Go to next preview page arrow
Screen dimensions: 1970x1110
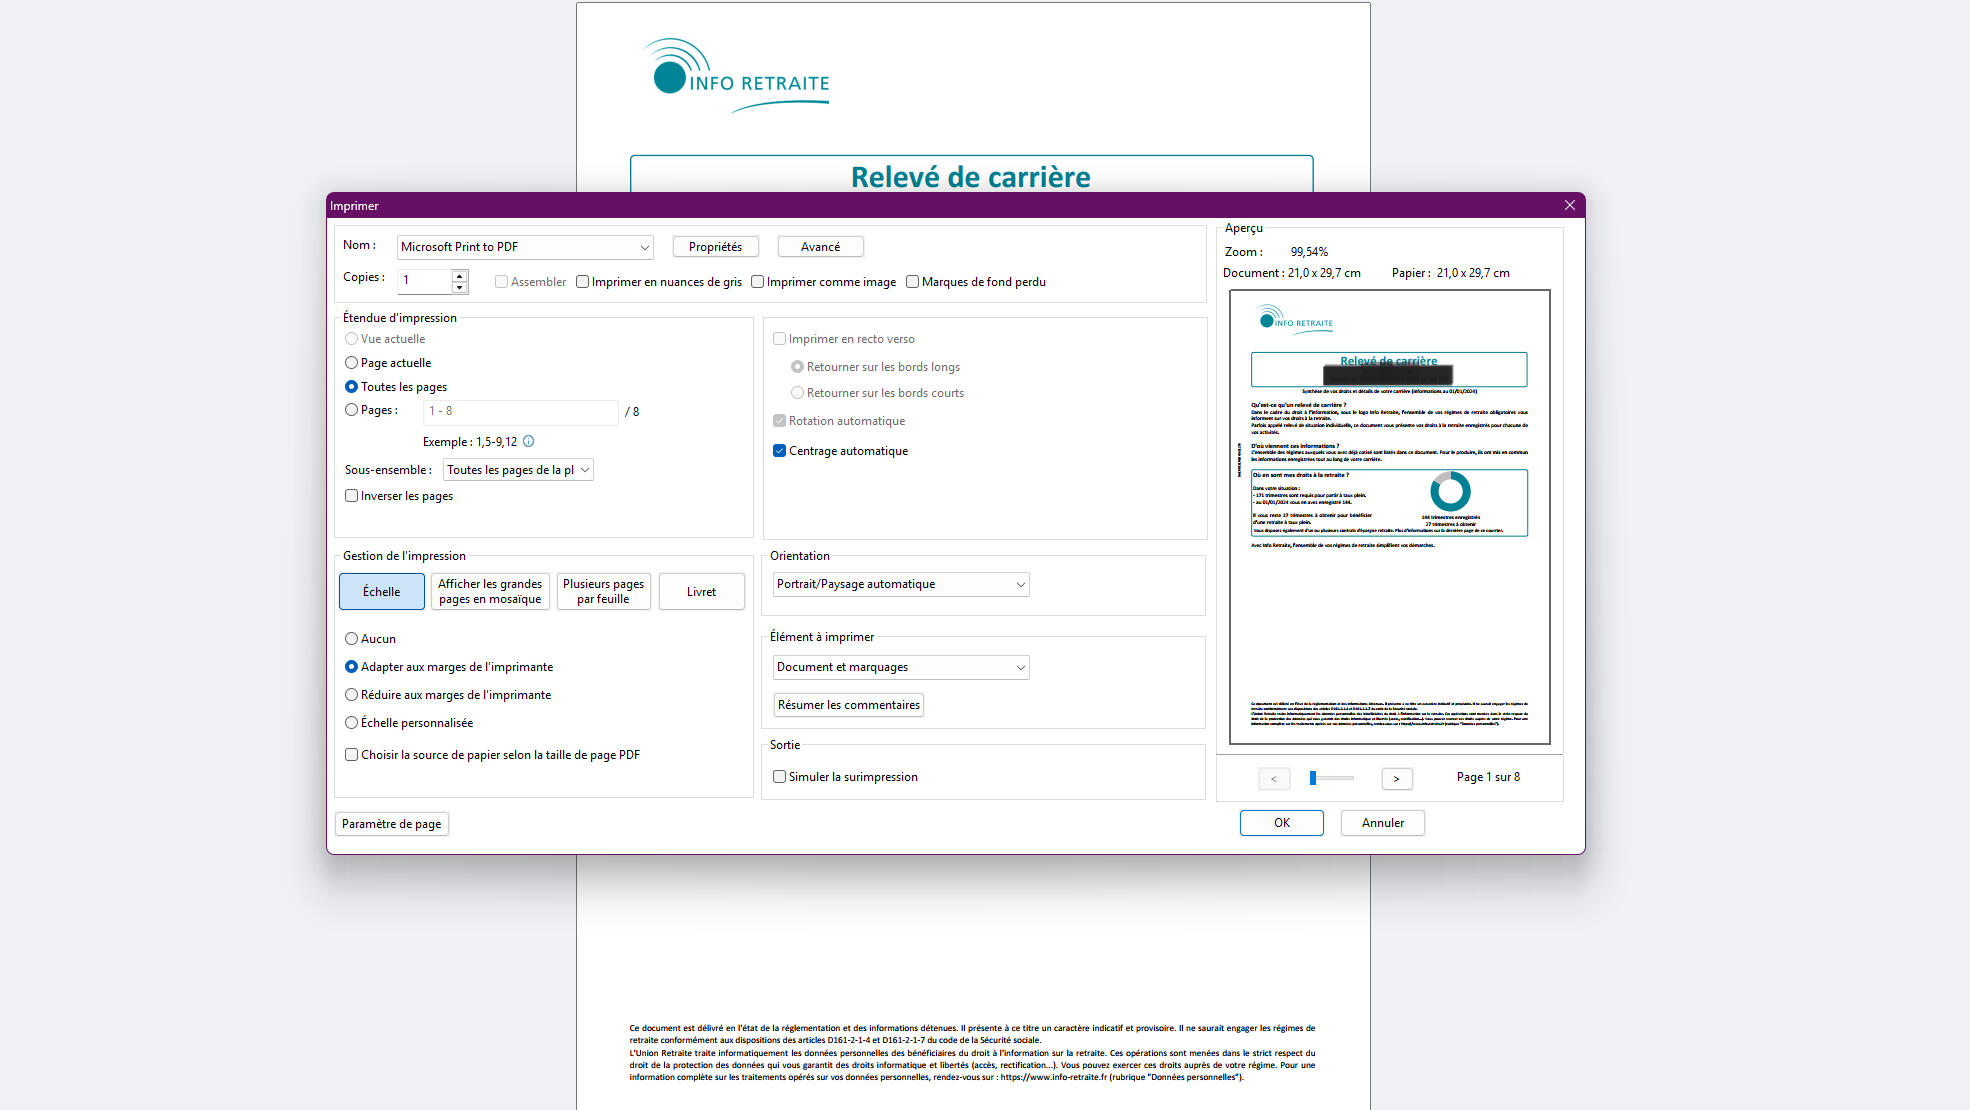[1396, 778]
